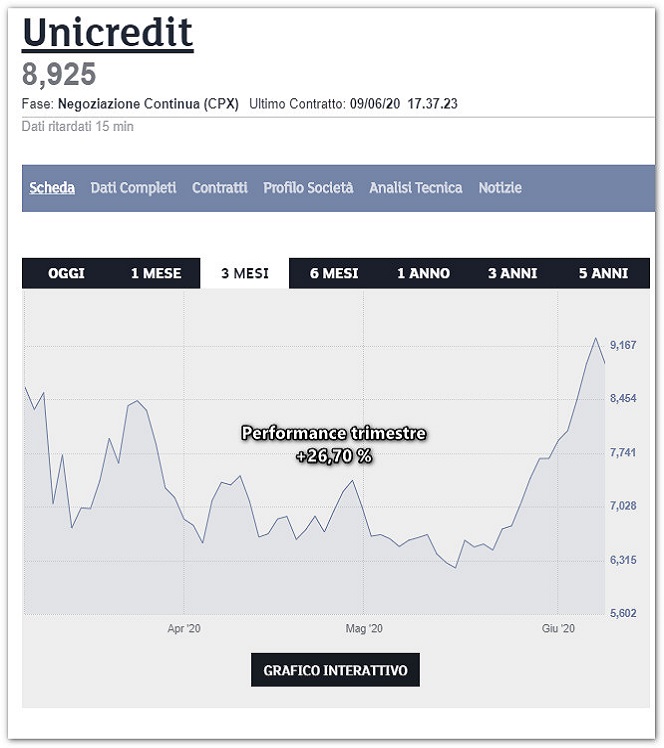
Task: Switch chart to 1 ANNO
Action: pos(424,273)
